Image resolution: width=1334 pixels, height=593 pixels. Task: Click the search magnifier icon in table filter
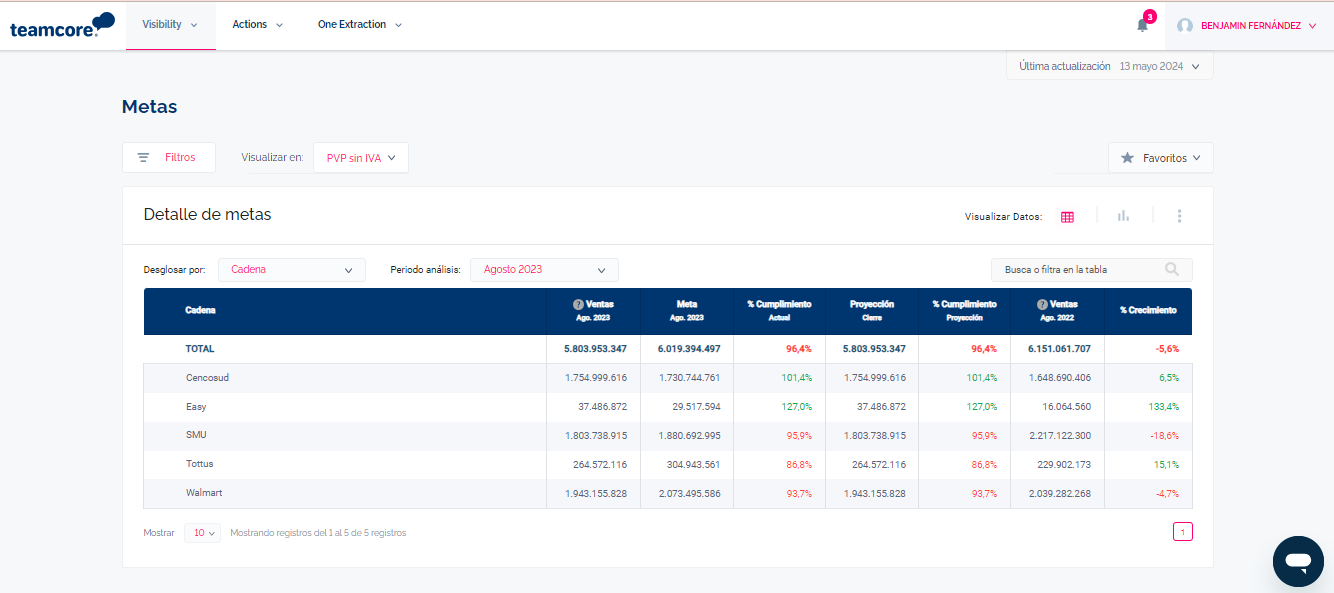(x=1172, y=270)
